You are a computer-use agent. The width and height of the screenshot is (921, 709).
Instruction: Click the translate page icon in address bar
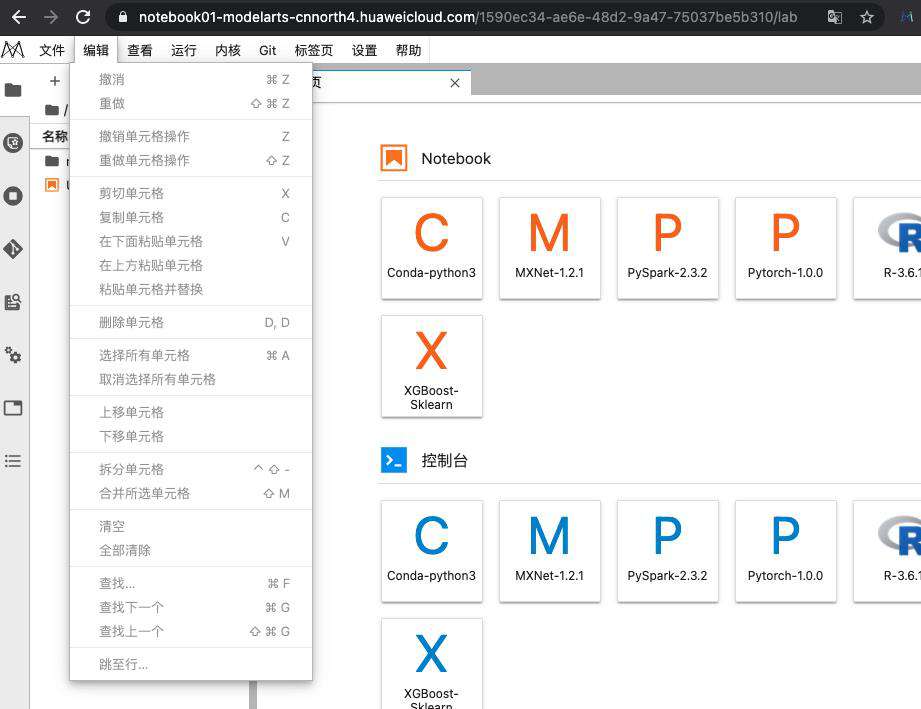point(835,17)
